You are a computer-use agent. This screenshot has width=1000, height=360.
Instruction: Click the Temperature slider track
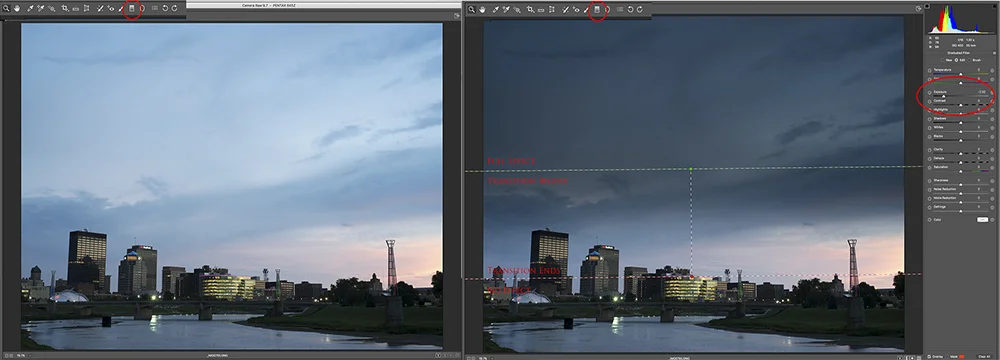(960, 73)
